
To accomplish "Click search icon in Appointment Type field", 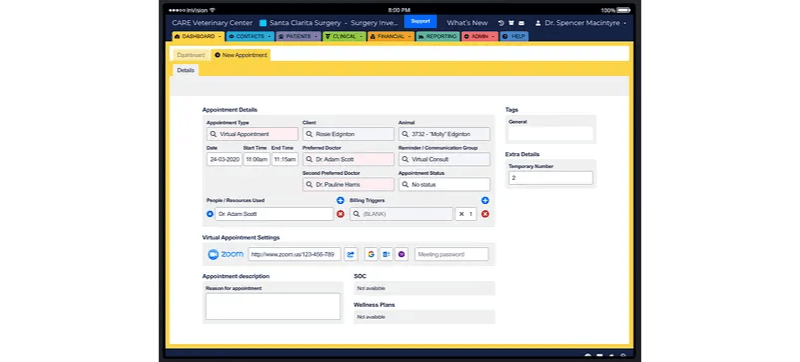I will point(213,134).
